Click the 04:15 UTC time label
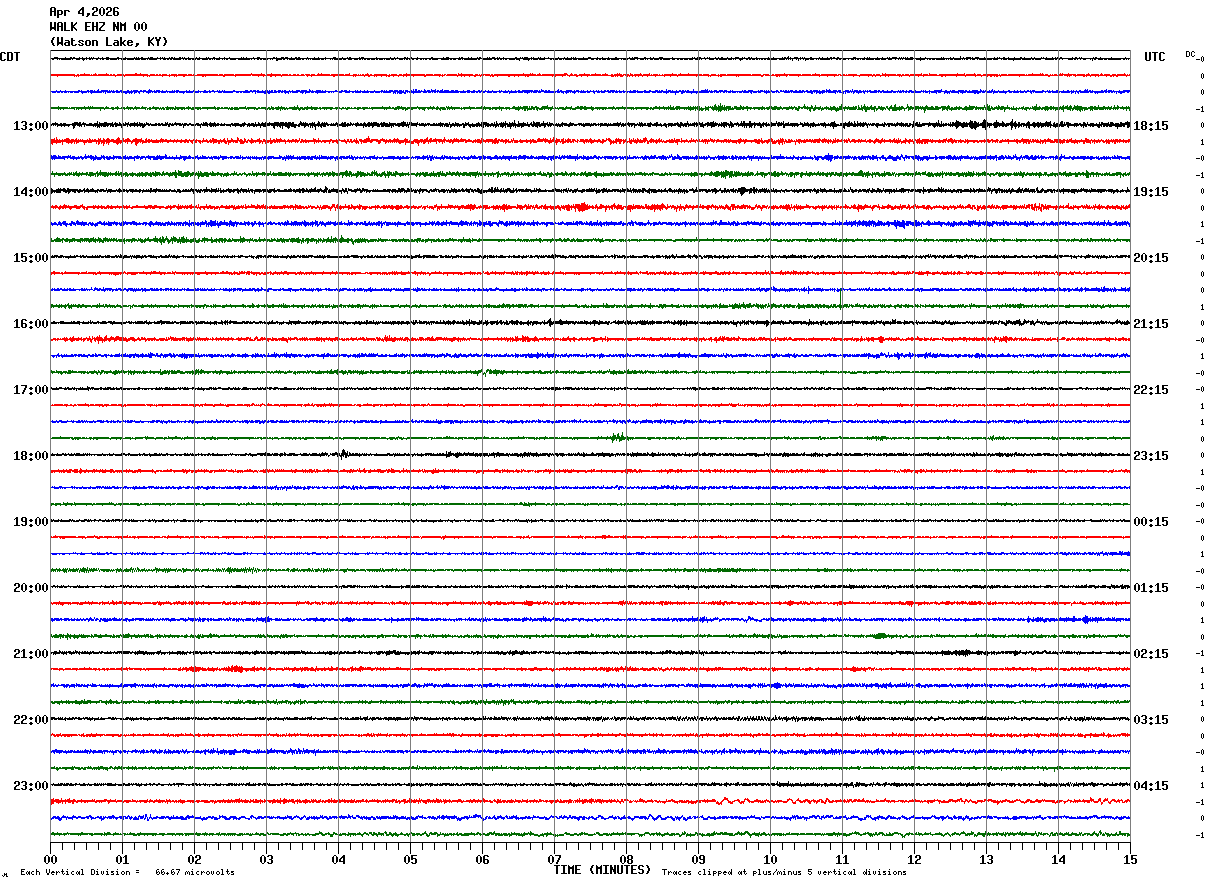The width and height of the screenshot is (1210, 886). (x=1150, y=786)
